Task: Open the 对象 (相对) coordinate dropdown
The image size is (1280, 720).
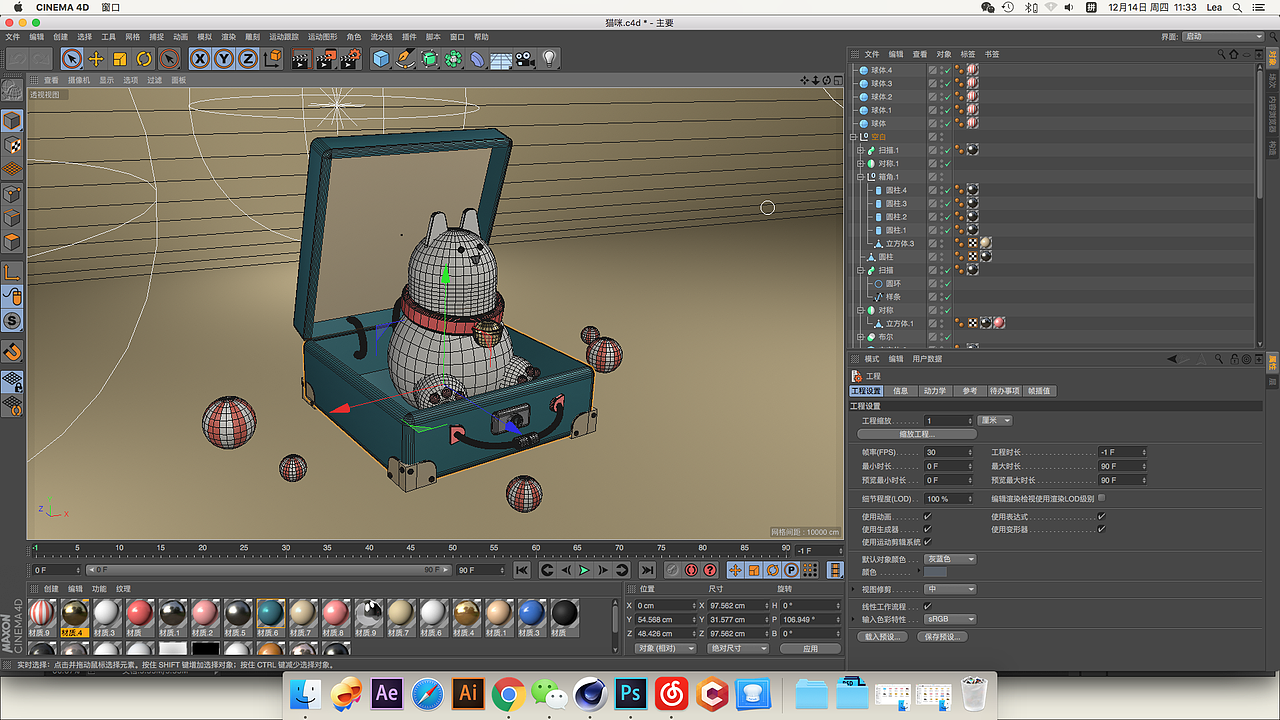Action: click(x=665, y=648)
